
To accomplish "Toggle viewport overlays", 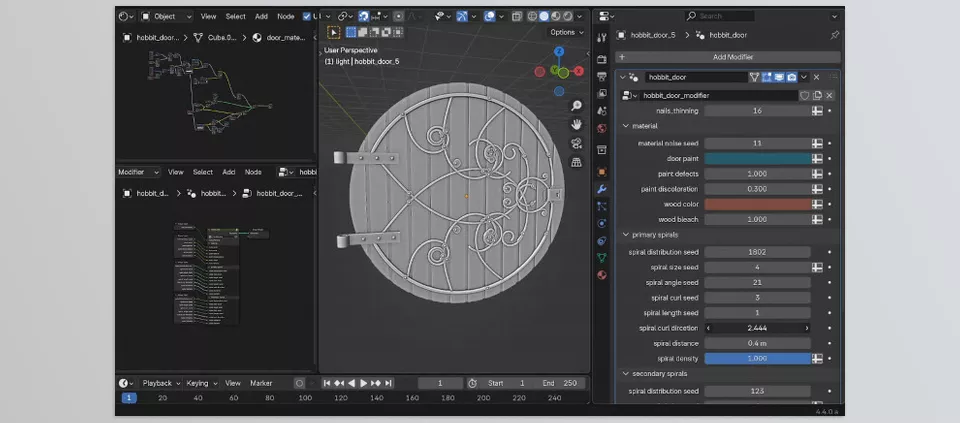I will pyautogui.click(x=489, y=17).
